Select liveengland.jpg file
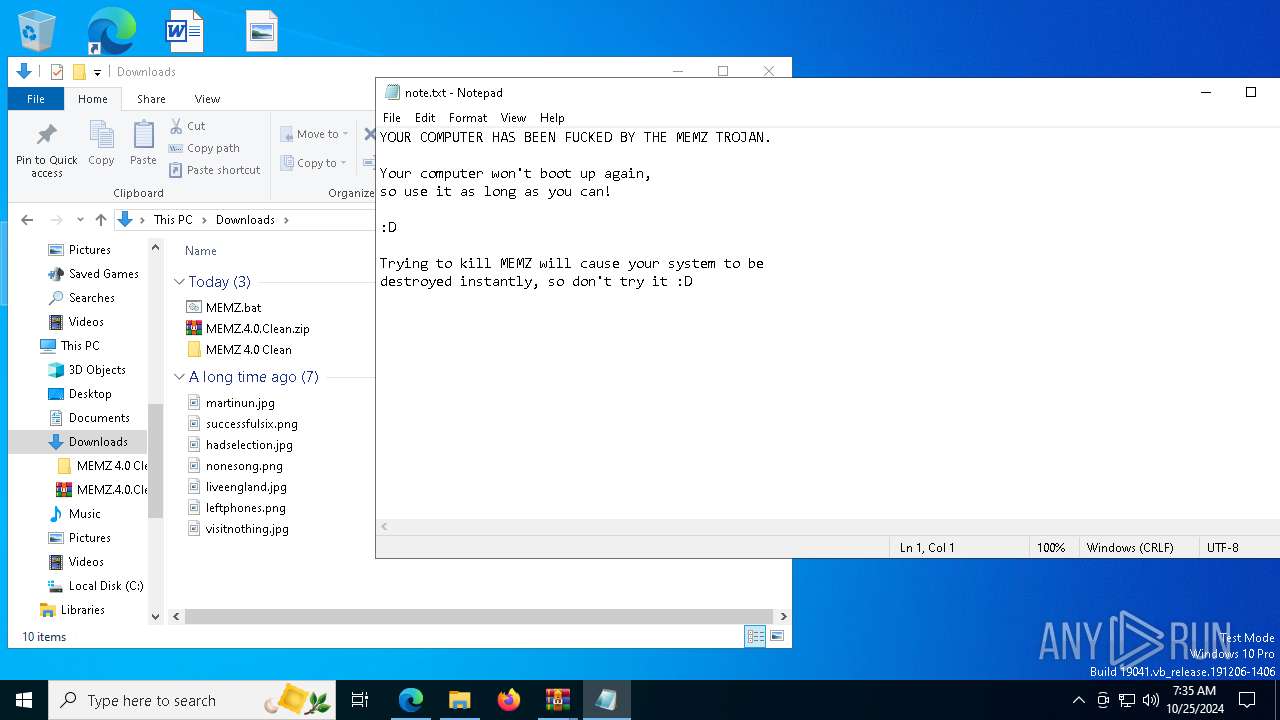Image resolution: width=1280 pixels, height=720 pixels. [246, 487]
